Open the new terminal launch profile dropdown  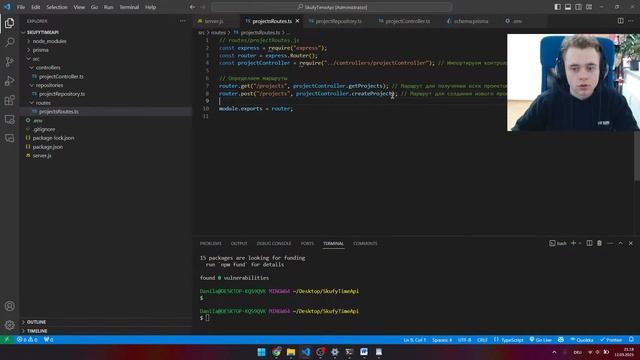[x=580, y=243]
